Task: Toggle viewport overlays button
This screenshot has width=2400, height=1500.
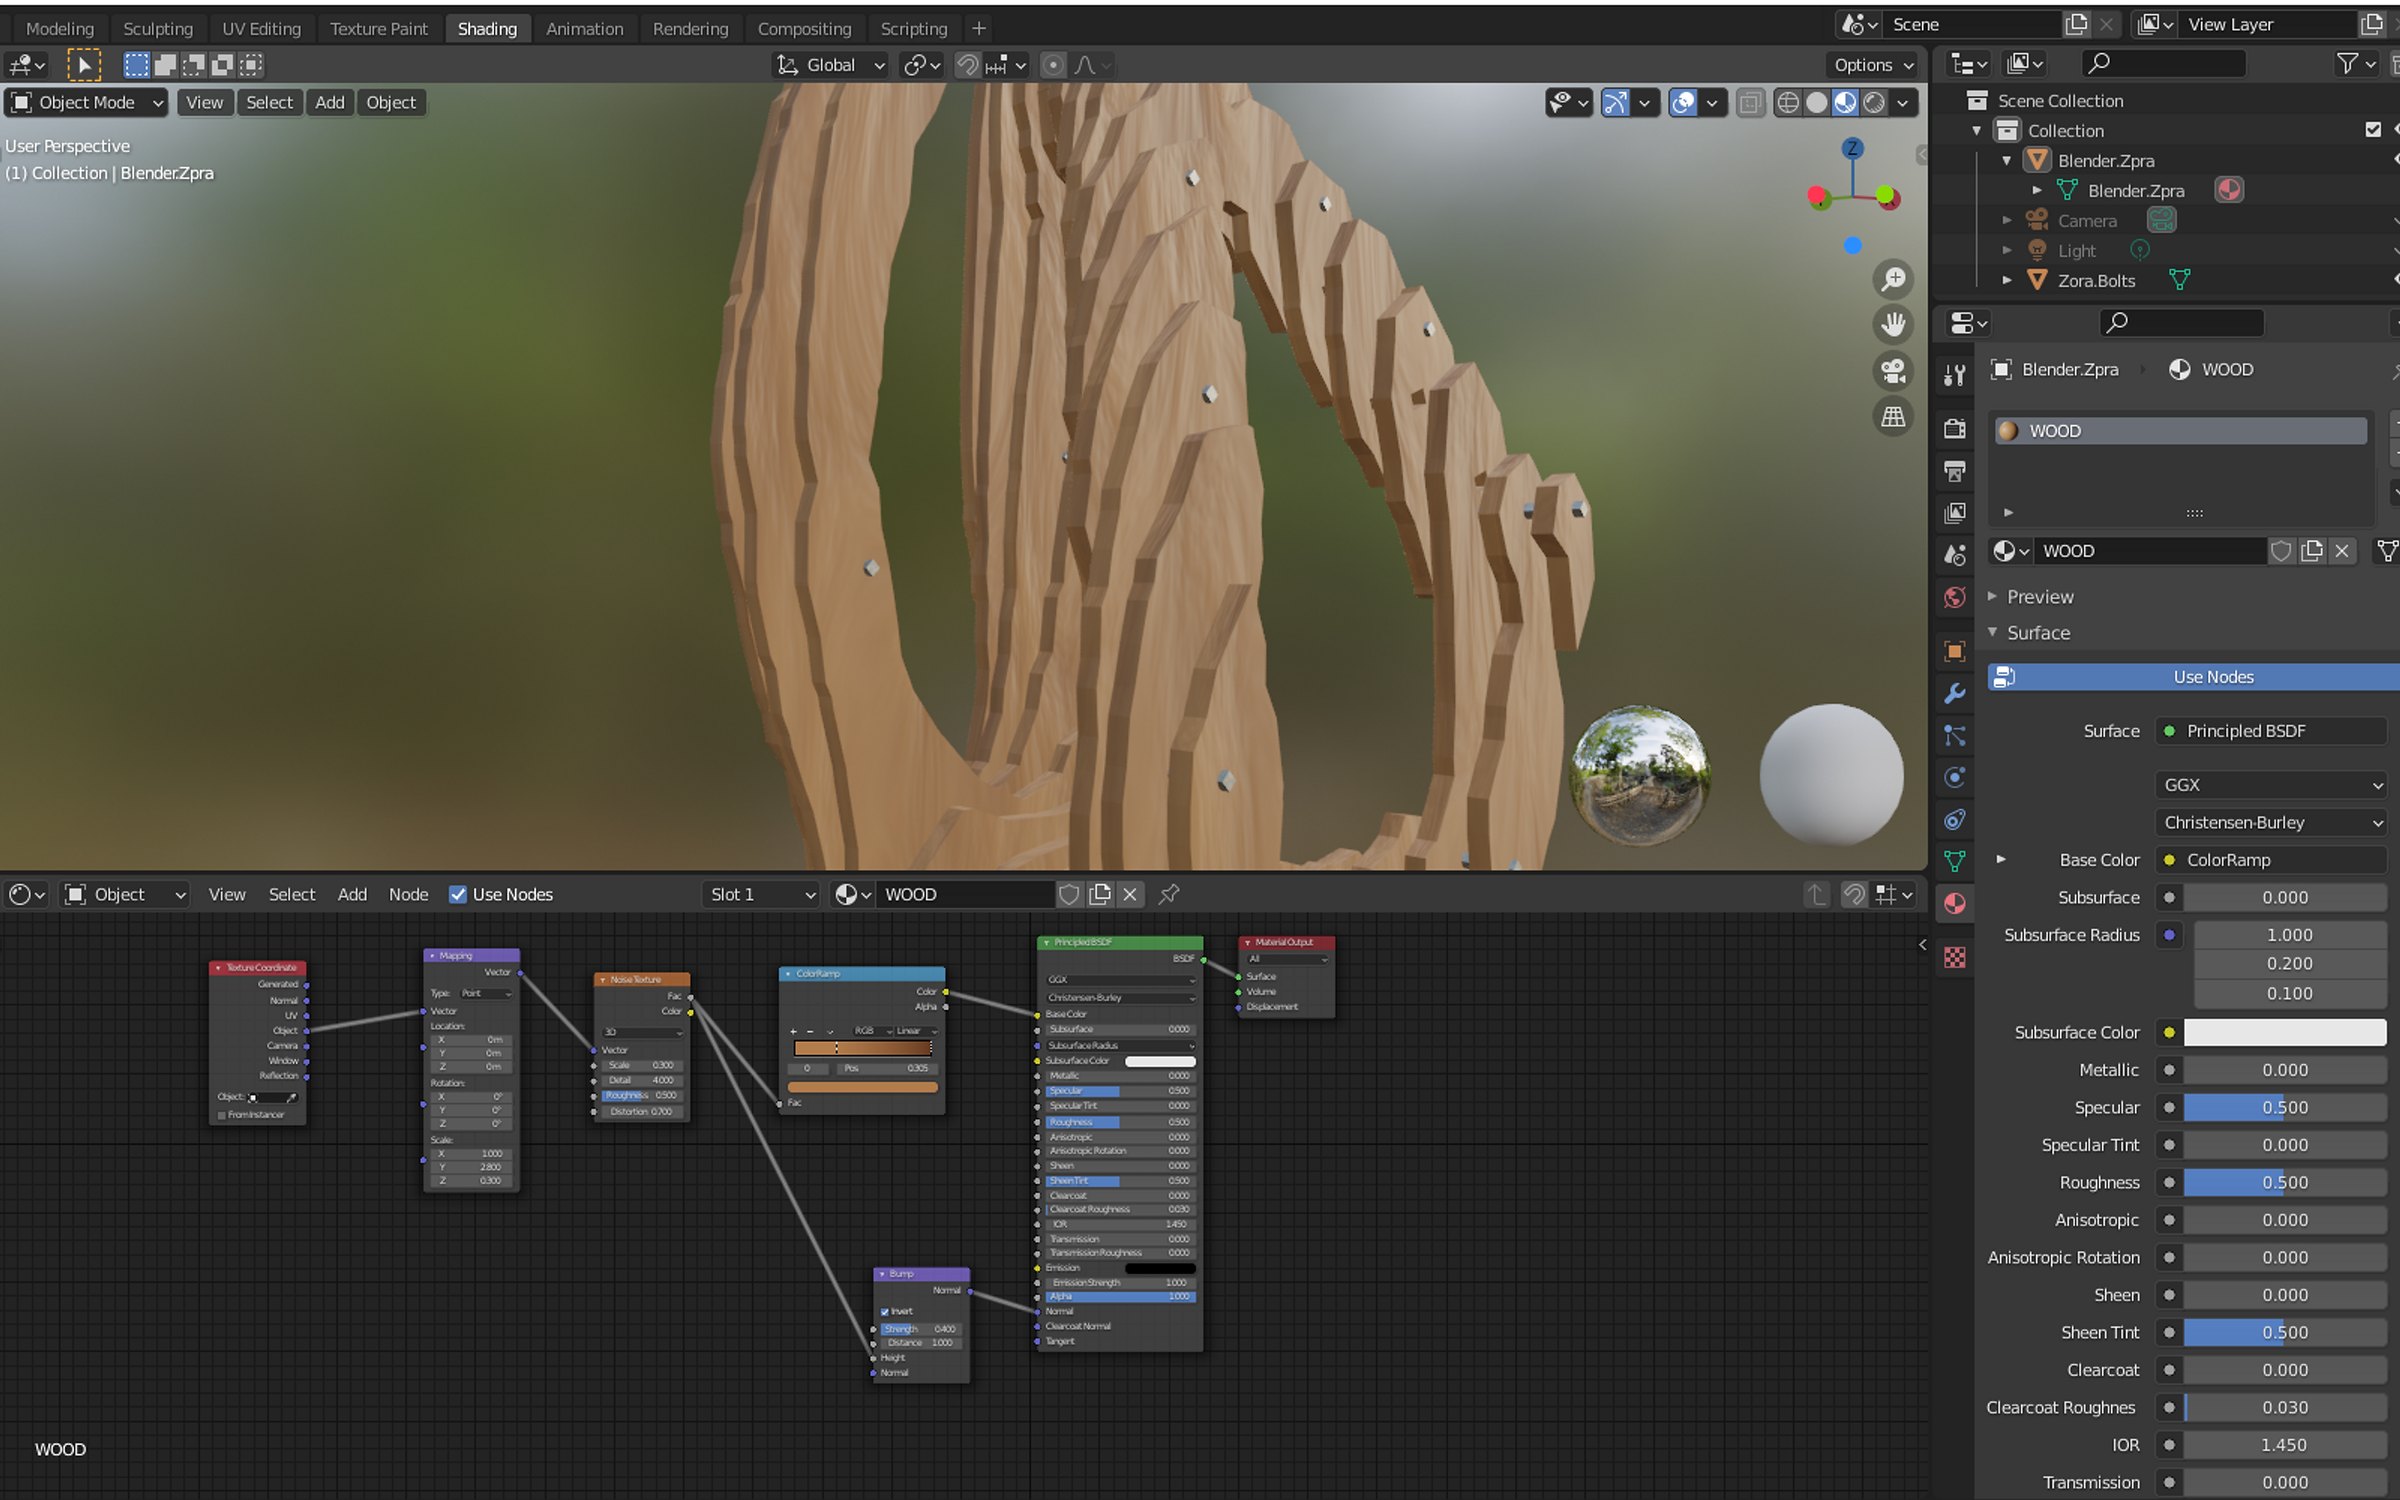Action: (1684, 102)
